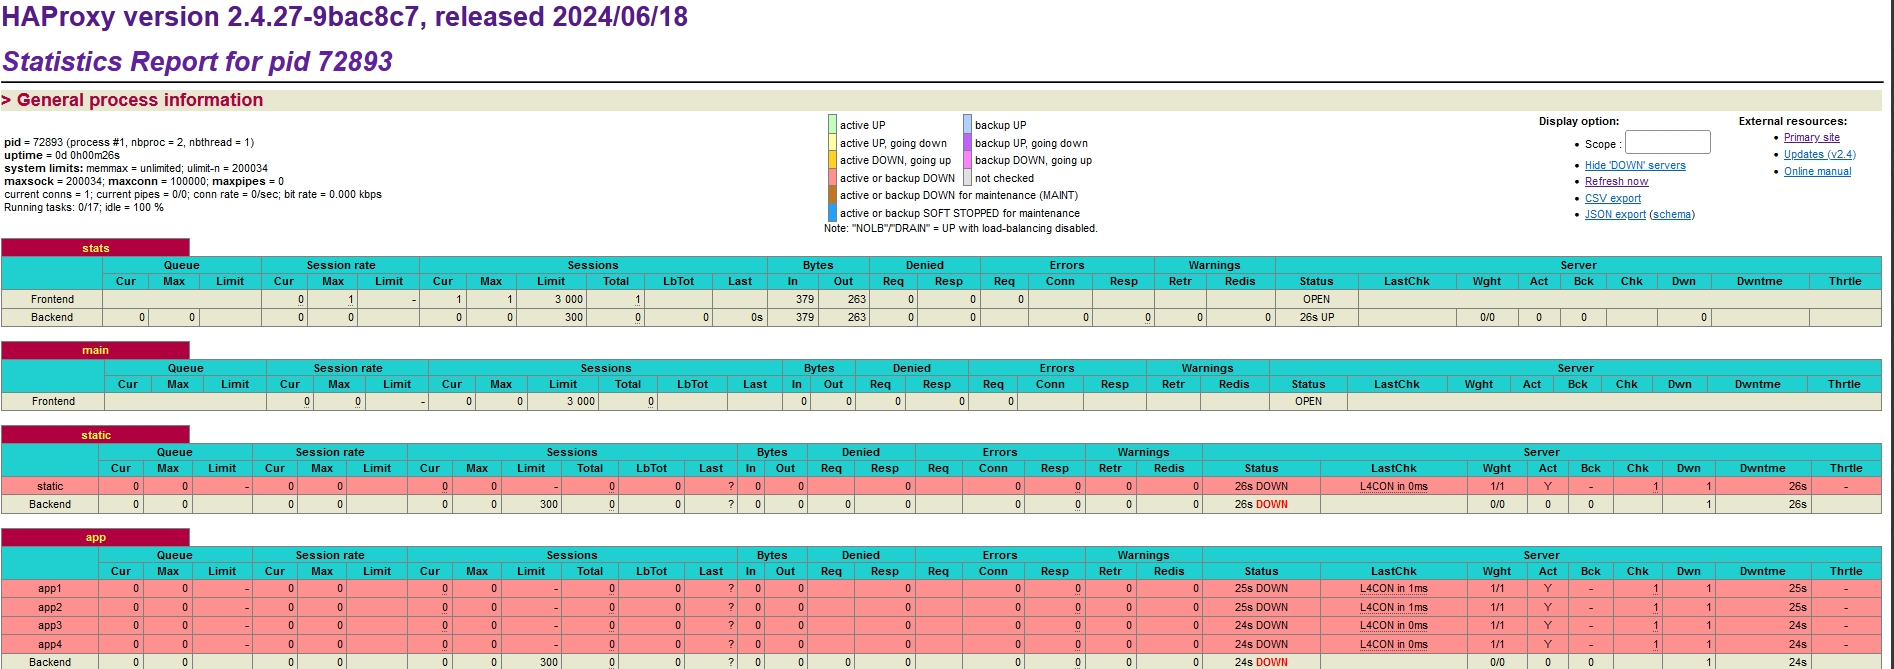Focus the Scope text input field
Screen dimensions: 1894x669
coord(1667,142)
